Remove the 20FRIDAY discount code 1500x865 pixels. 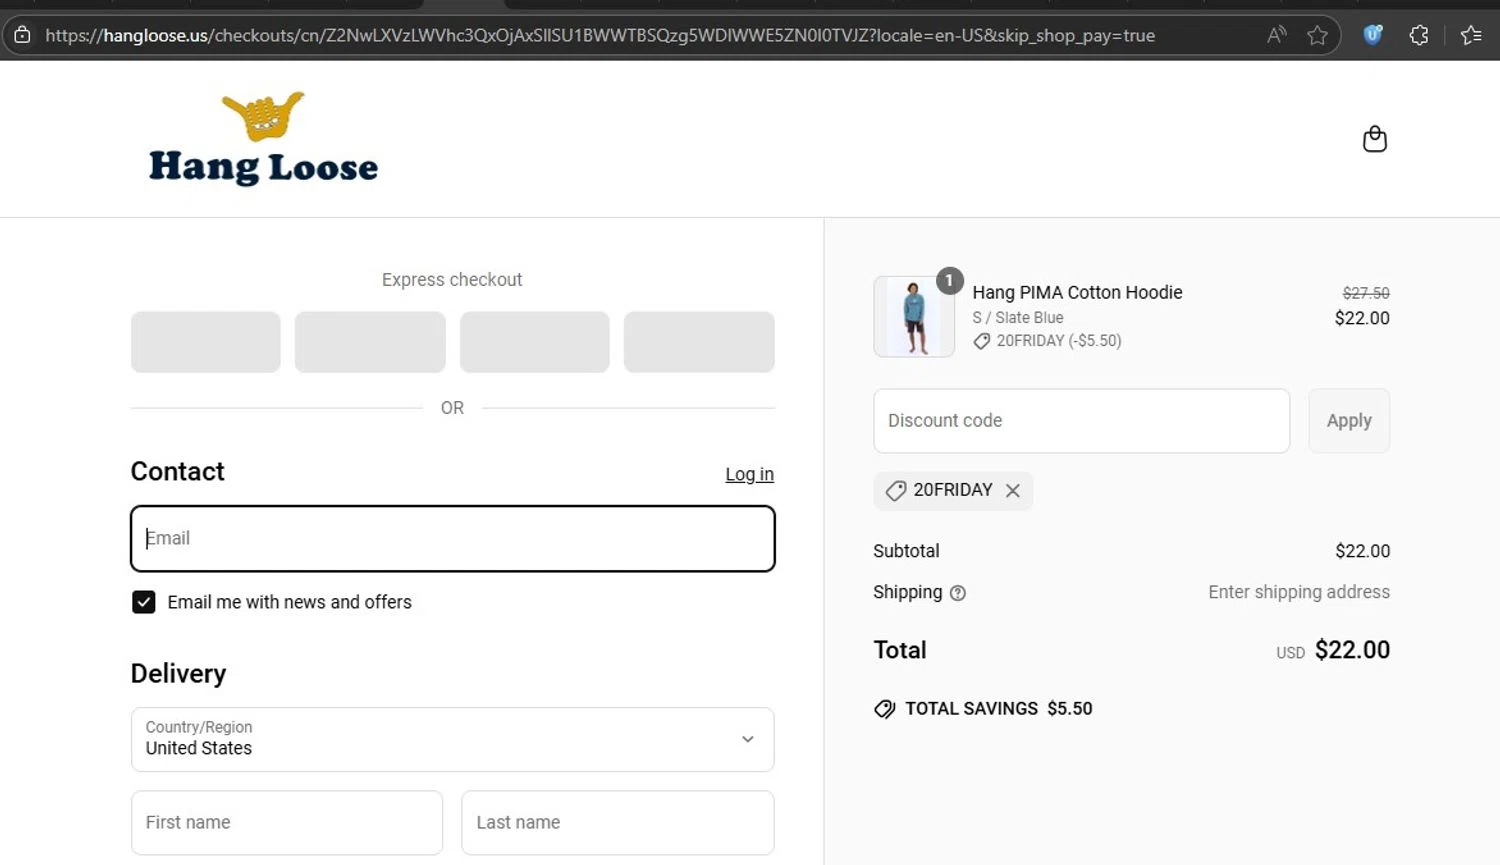[1013, 490]
